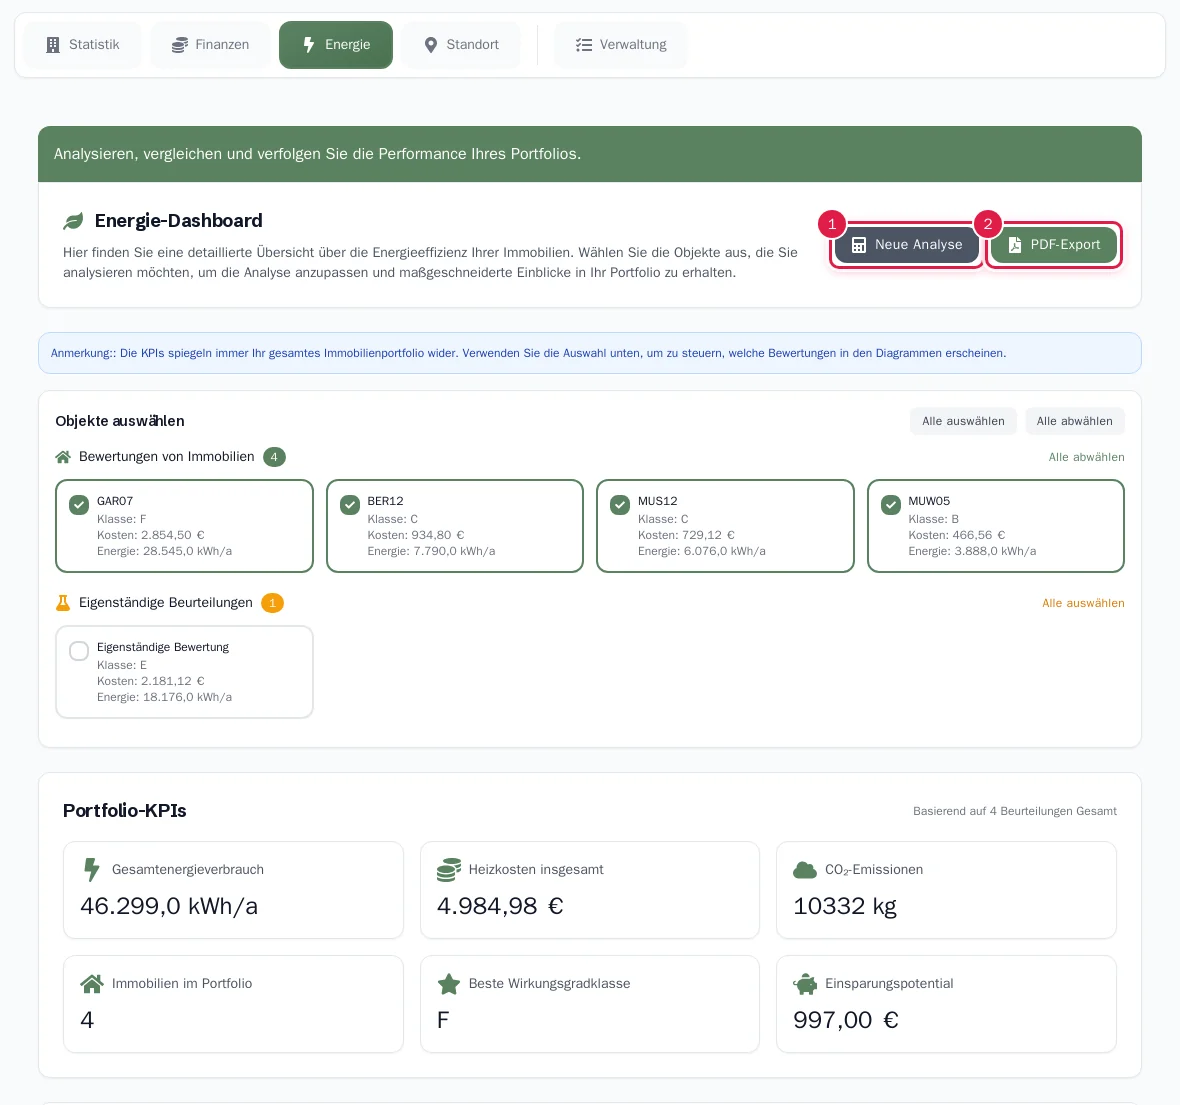Go to the Standort tab
This screenshot has height=1105, width=1180.
[461, 45]
